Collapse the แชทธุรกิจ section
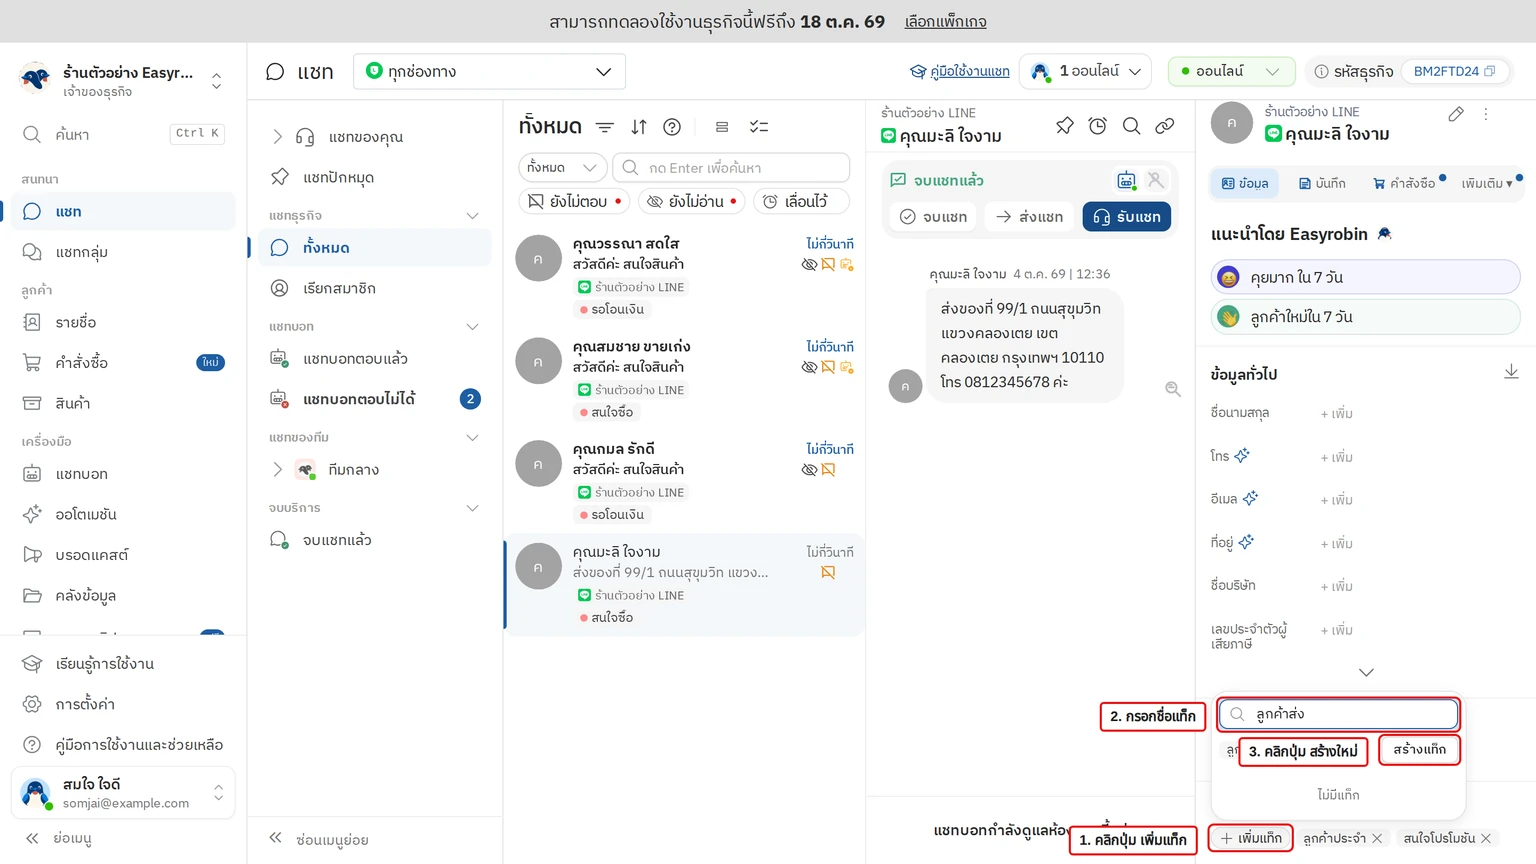1536x864 pixels. point(472,216)
